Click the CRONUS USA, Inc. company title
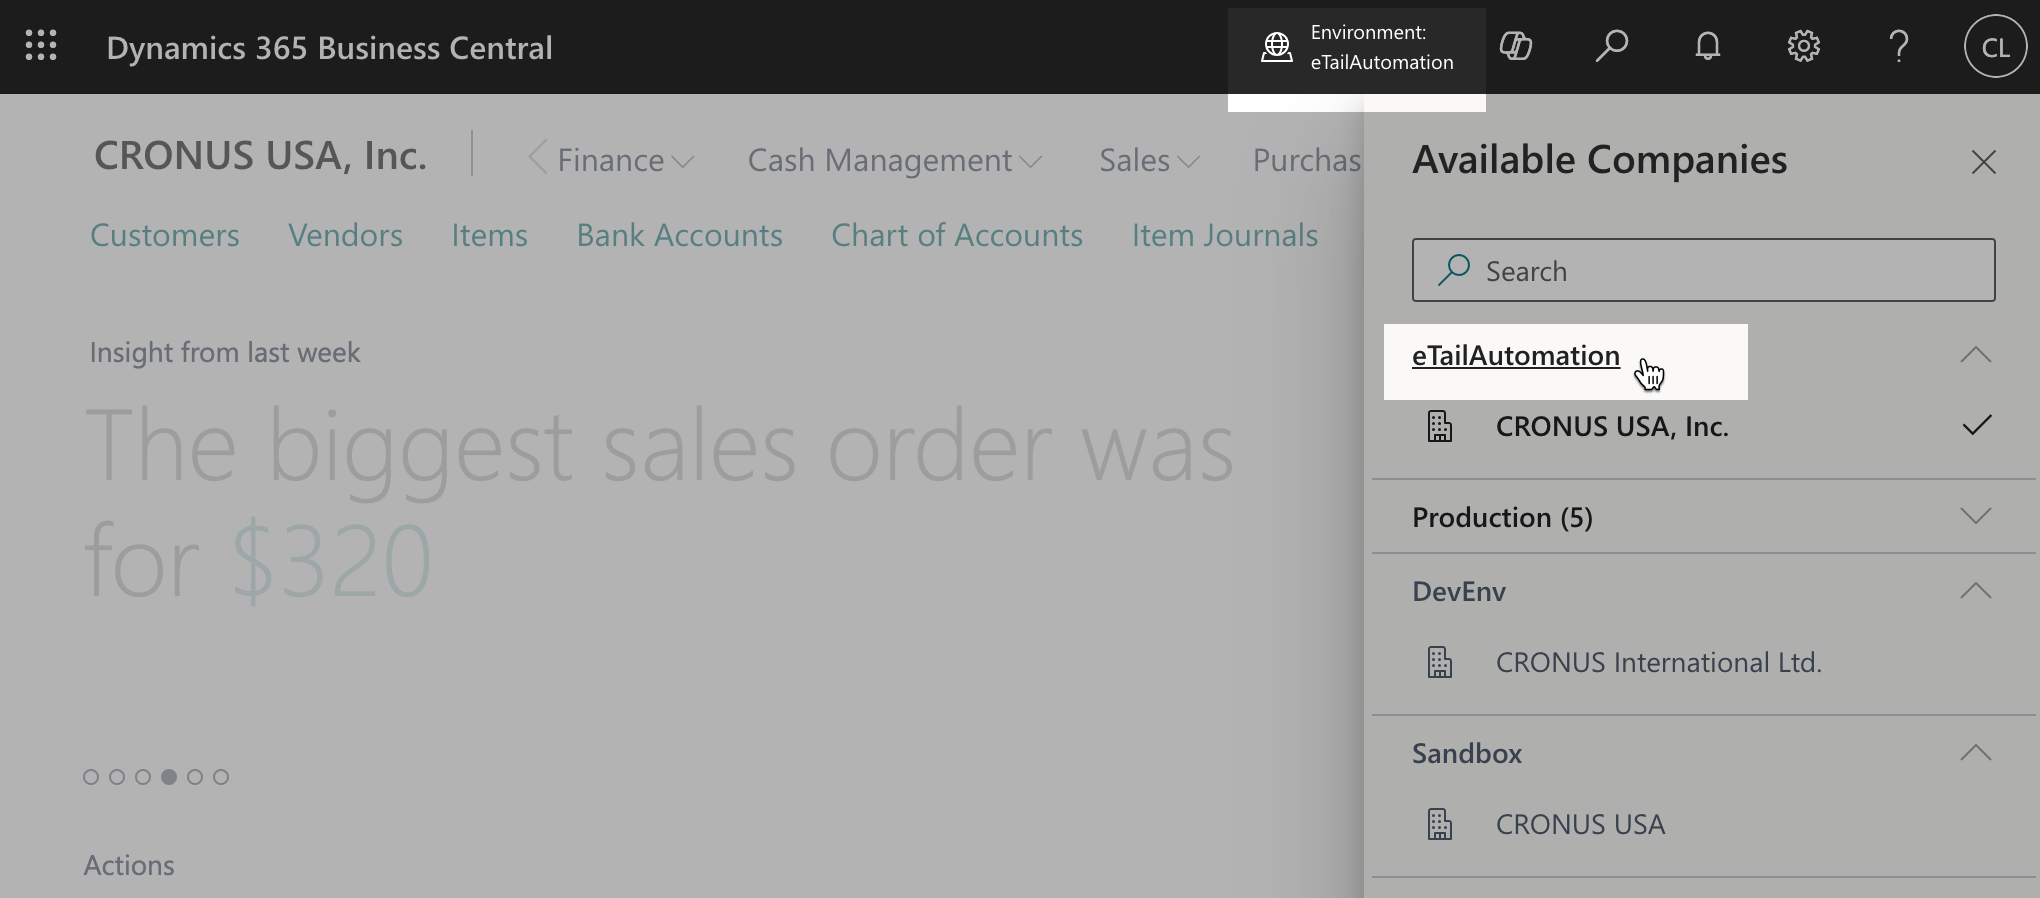The width and height of the screenshot is (2040, 898). click(260, 156)
